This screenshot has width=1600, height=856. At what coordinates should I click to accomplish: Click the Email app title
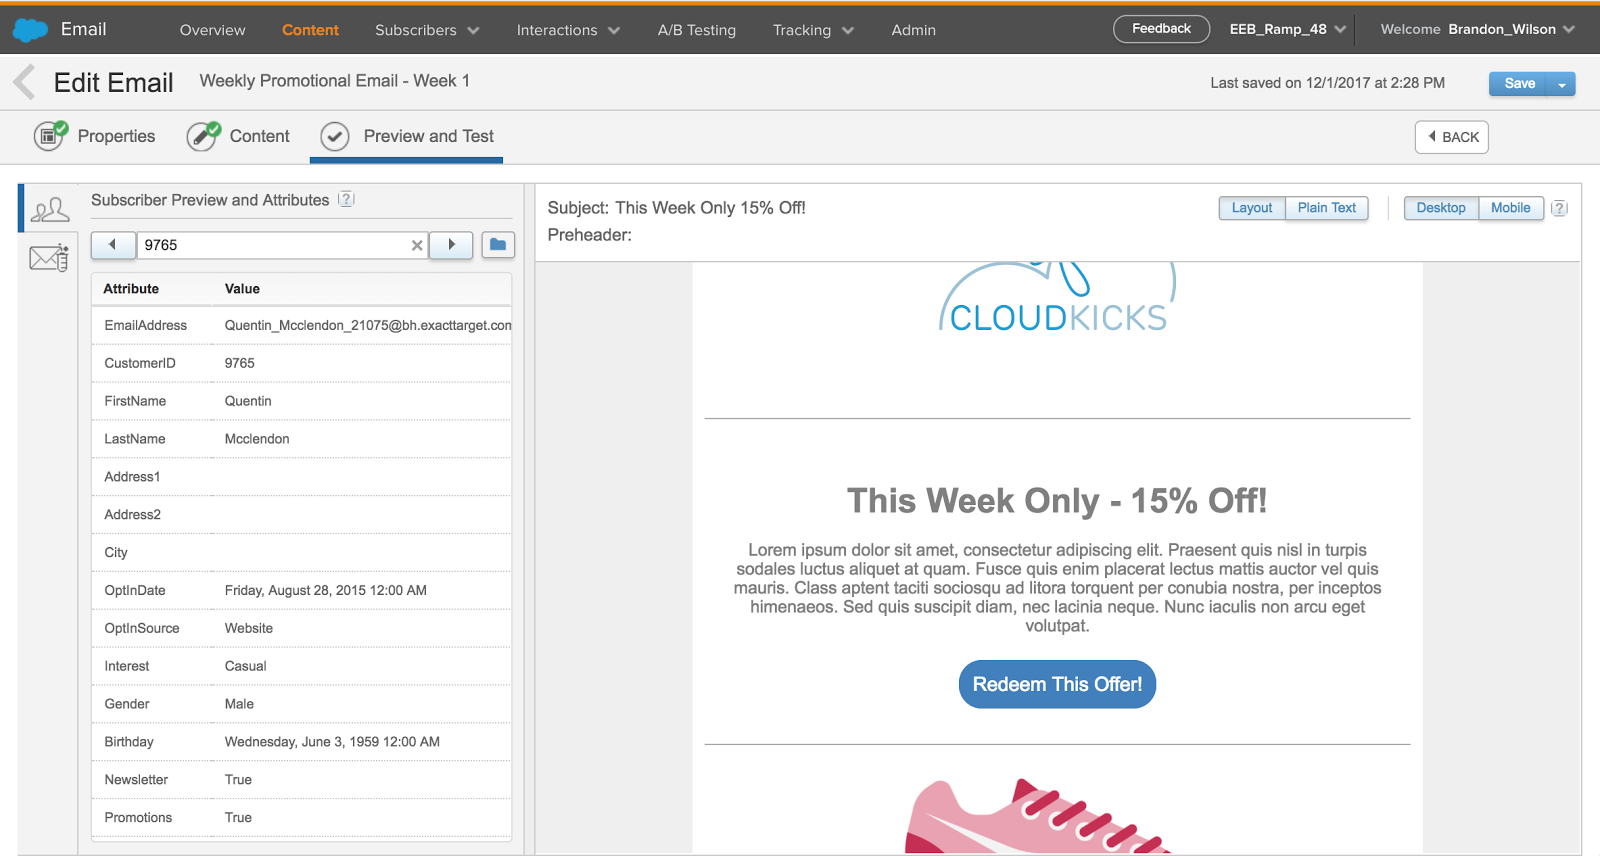pyautogui.click(x=83, y=29)
